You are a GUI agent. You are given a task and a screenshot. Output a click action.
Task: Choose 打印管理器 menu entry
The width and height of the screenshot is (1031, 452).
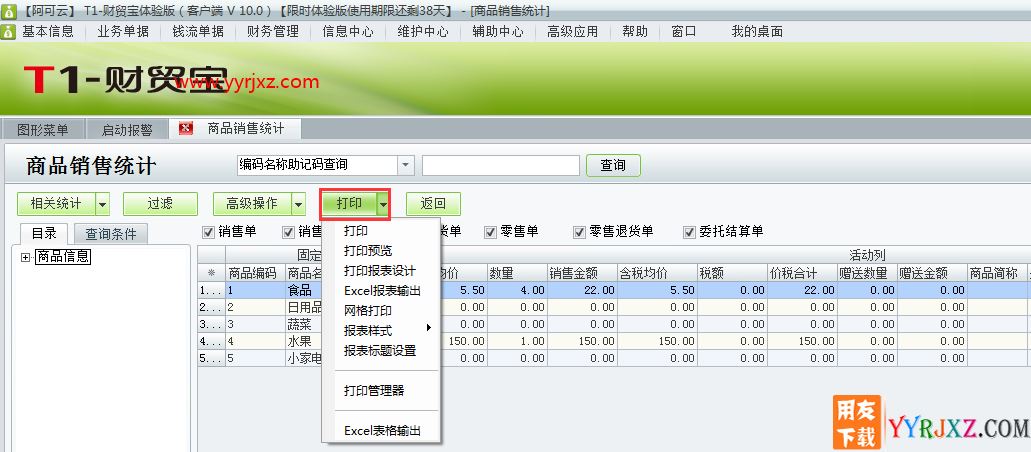pos(373,391)
